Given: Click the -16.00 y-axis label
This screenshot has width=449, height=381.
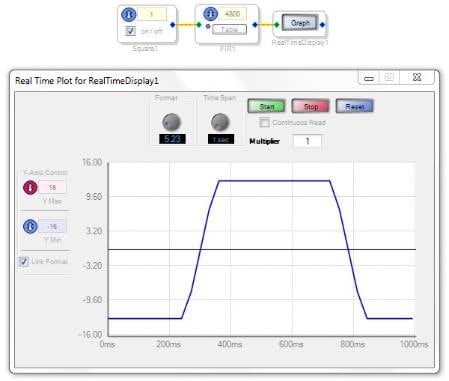Looking at the screenshot, I should [90, 334].
